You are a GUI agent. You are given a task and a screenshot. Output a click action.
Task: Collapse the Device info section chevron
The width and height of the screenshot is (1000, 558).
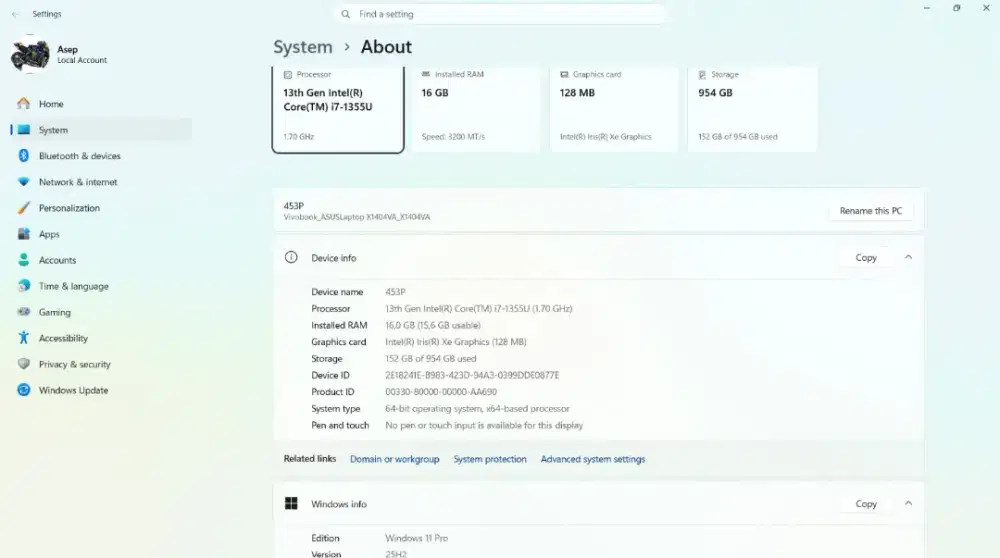pyautogui.click(x=908, y=257)
